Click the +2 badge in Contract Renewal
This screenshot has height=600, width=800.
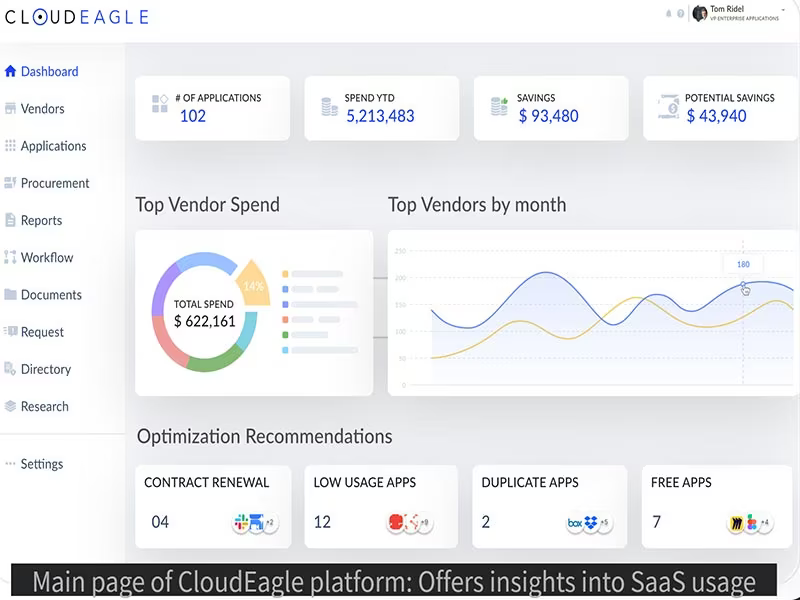coord(270,522)
